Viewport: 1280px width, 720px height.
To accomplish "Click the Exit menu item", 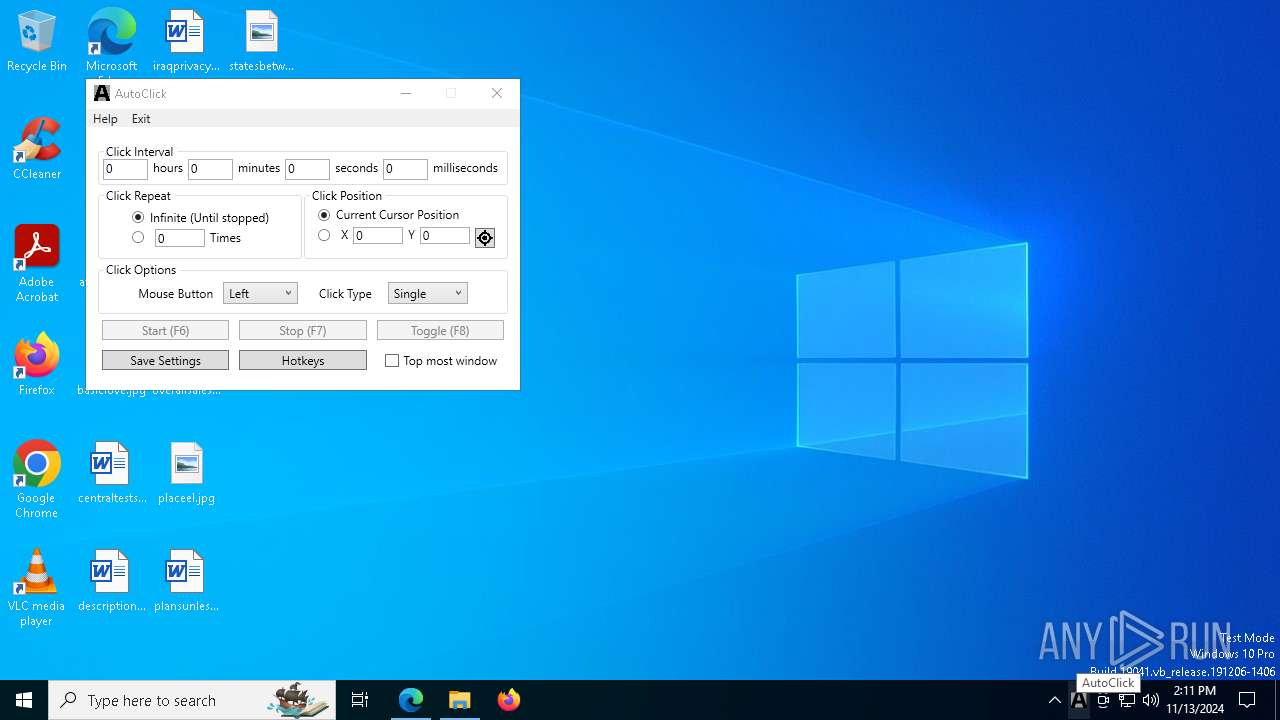I will tap(141, 119).
